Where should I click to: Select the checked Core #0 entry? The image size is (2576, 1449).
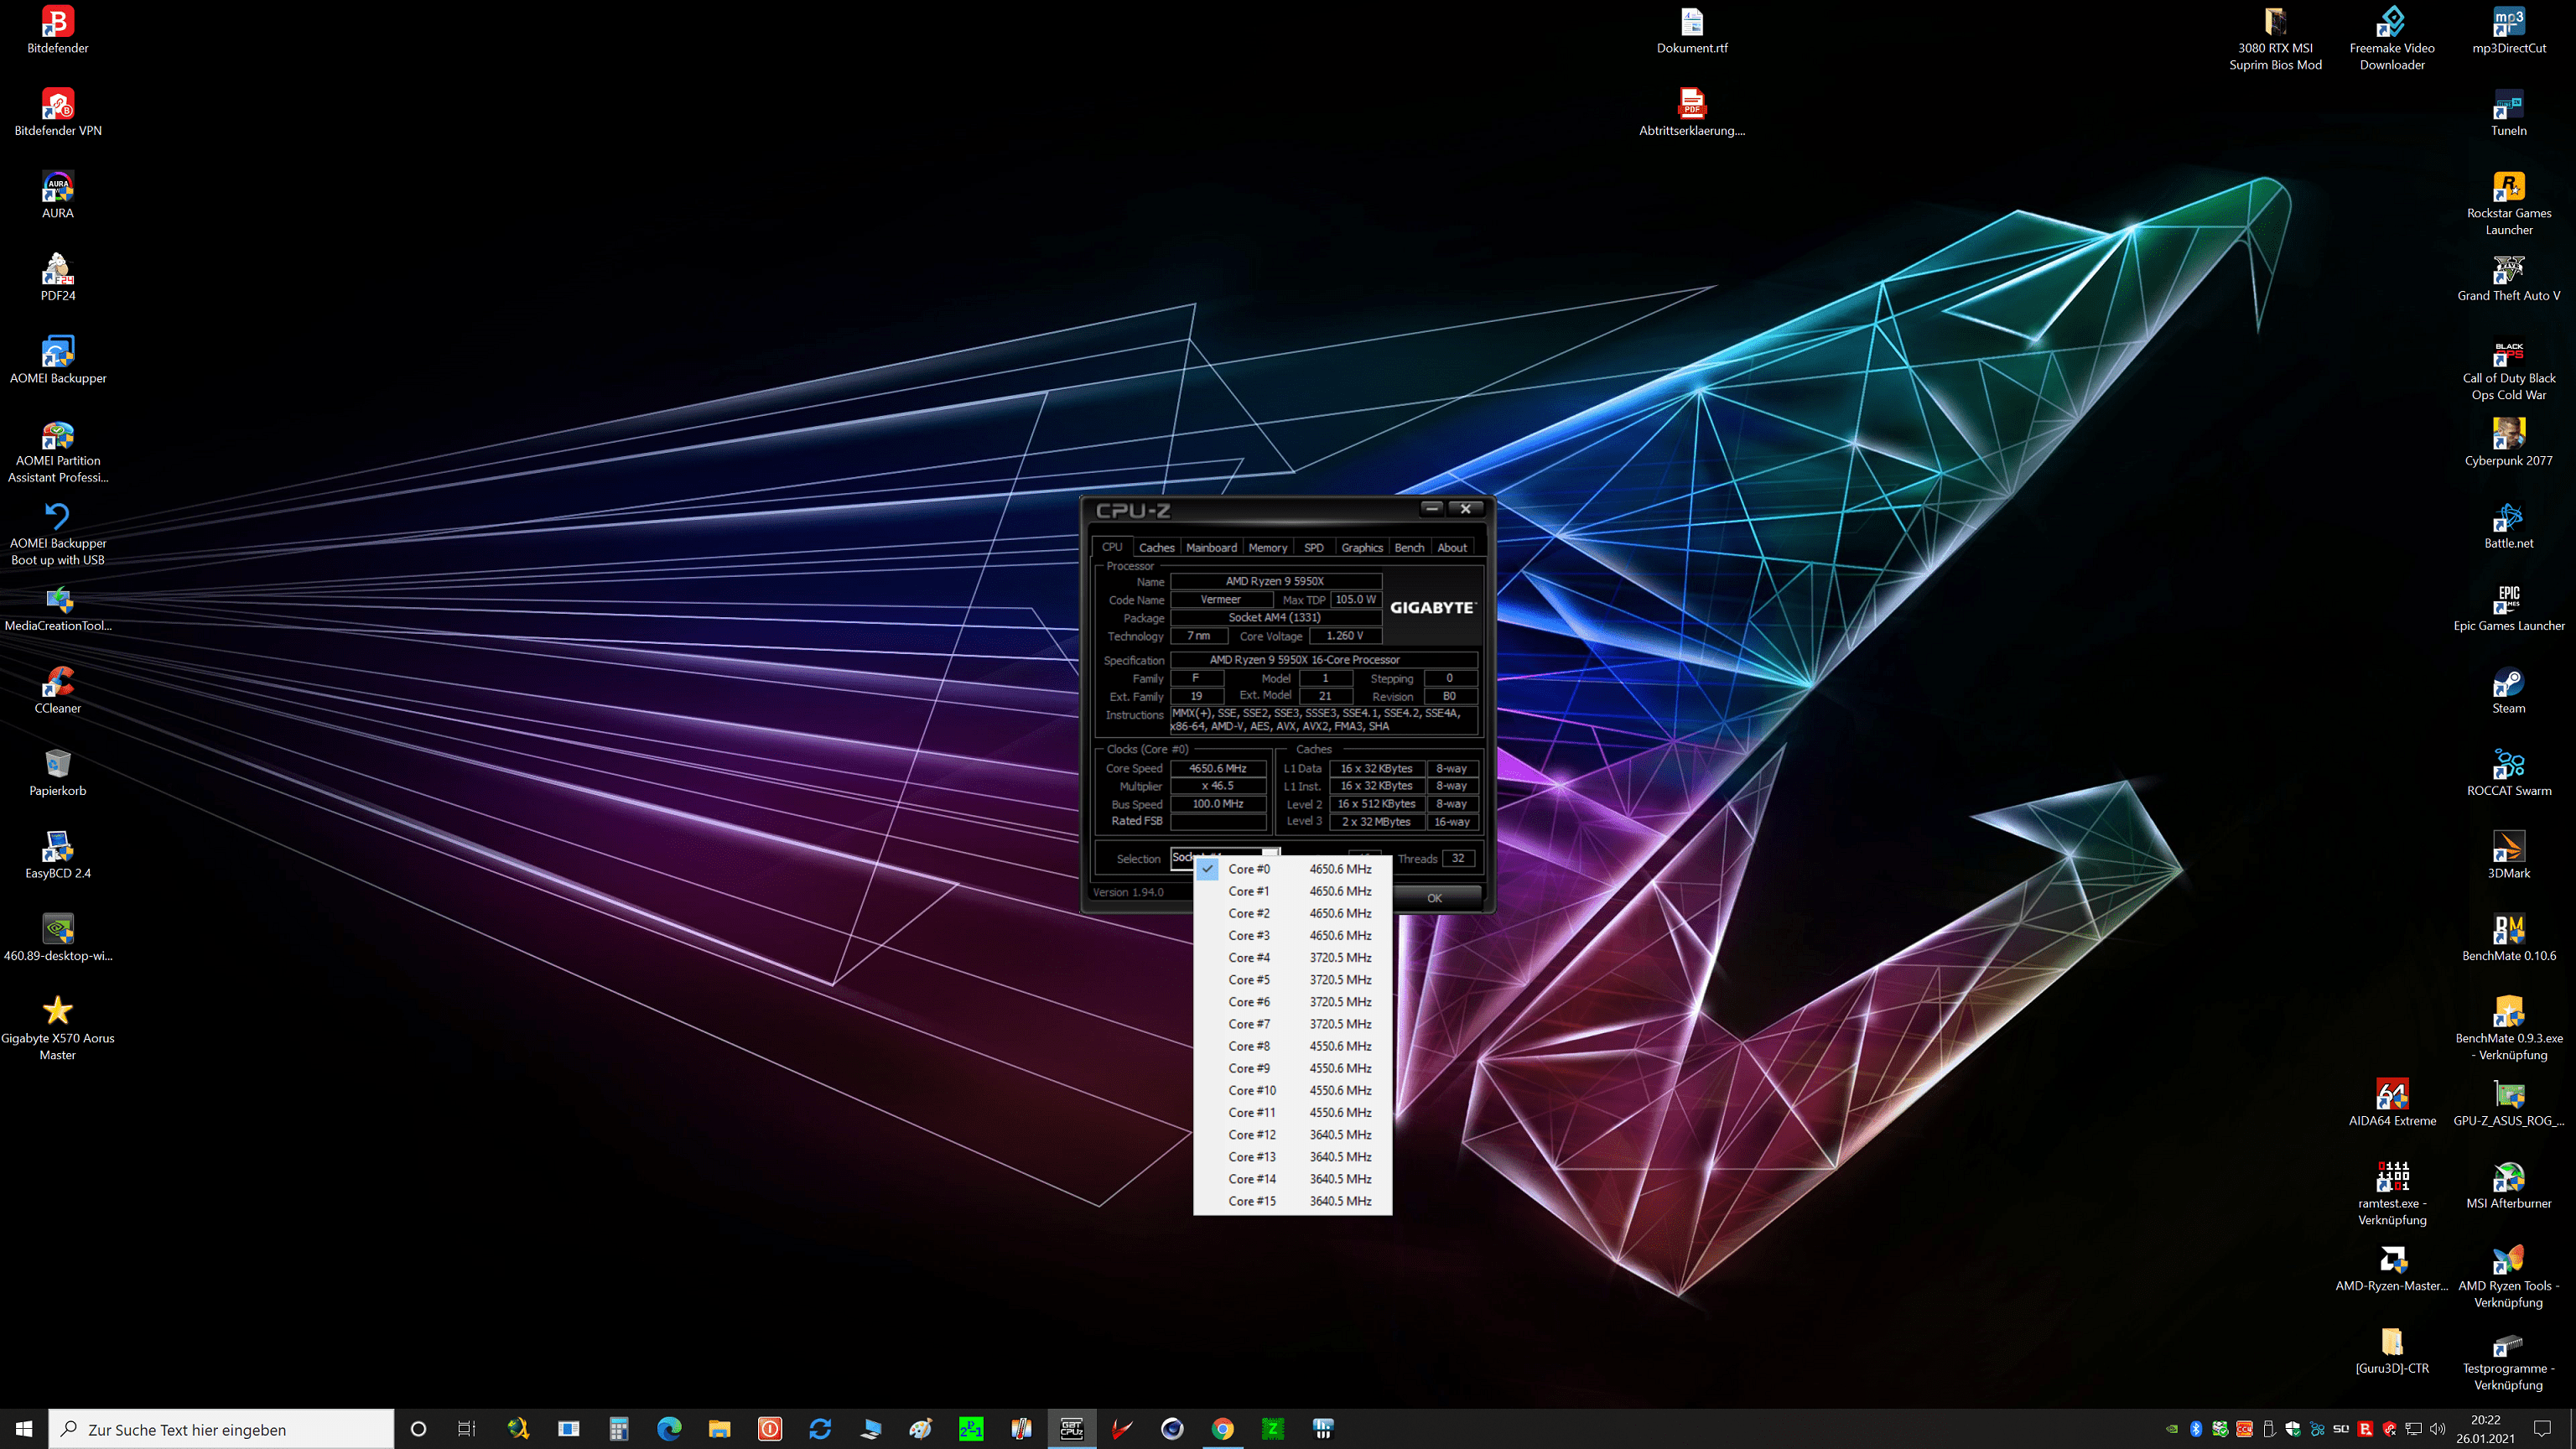point(1293,869)
